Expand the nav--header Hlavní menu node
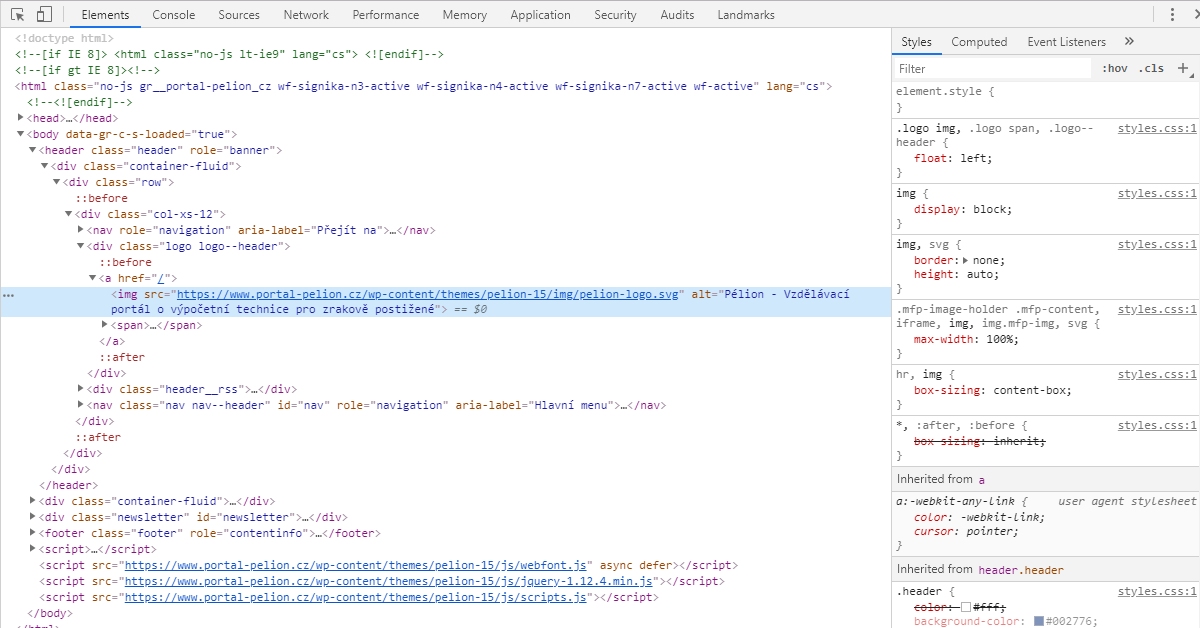1200x628 pixels. pyautogui.click(x=81, y=405)
